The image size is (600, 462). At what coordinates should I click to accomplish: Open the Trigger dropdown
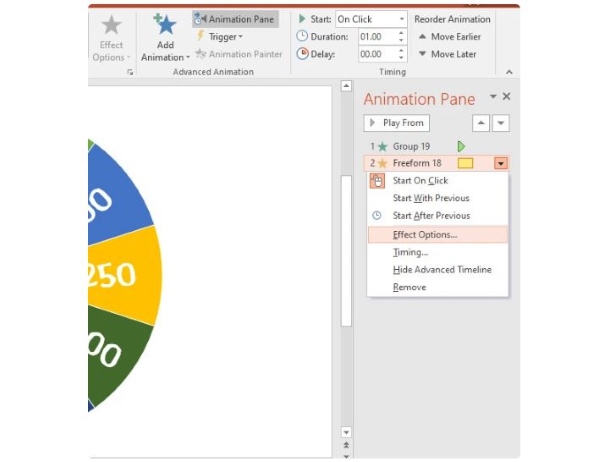(x=226, y=37)
